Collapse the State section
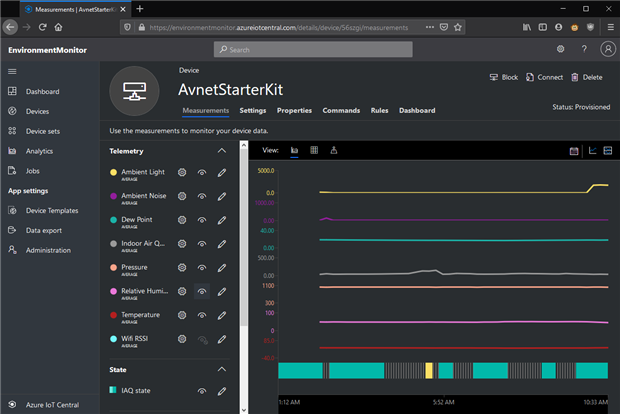 click(222, 367)
